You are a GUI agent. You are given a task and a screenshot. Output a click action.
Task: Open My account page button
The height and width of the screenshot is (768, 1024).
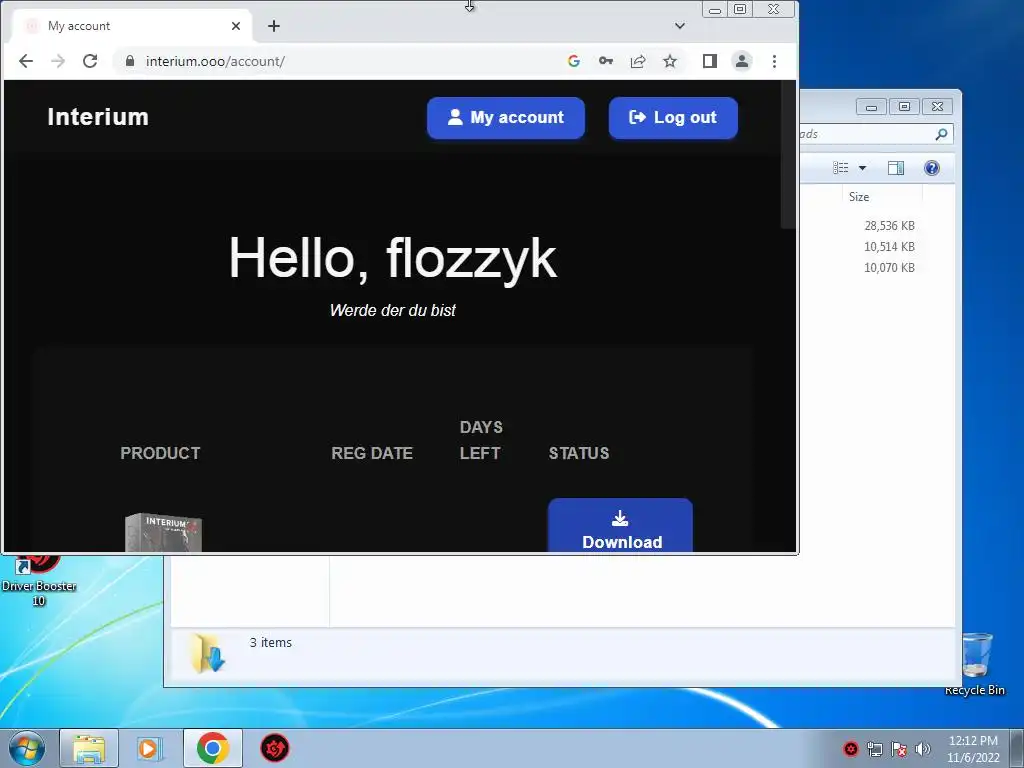point(505,118)
